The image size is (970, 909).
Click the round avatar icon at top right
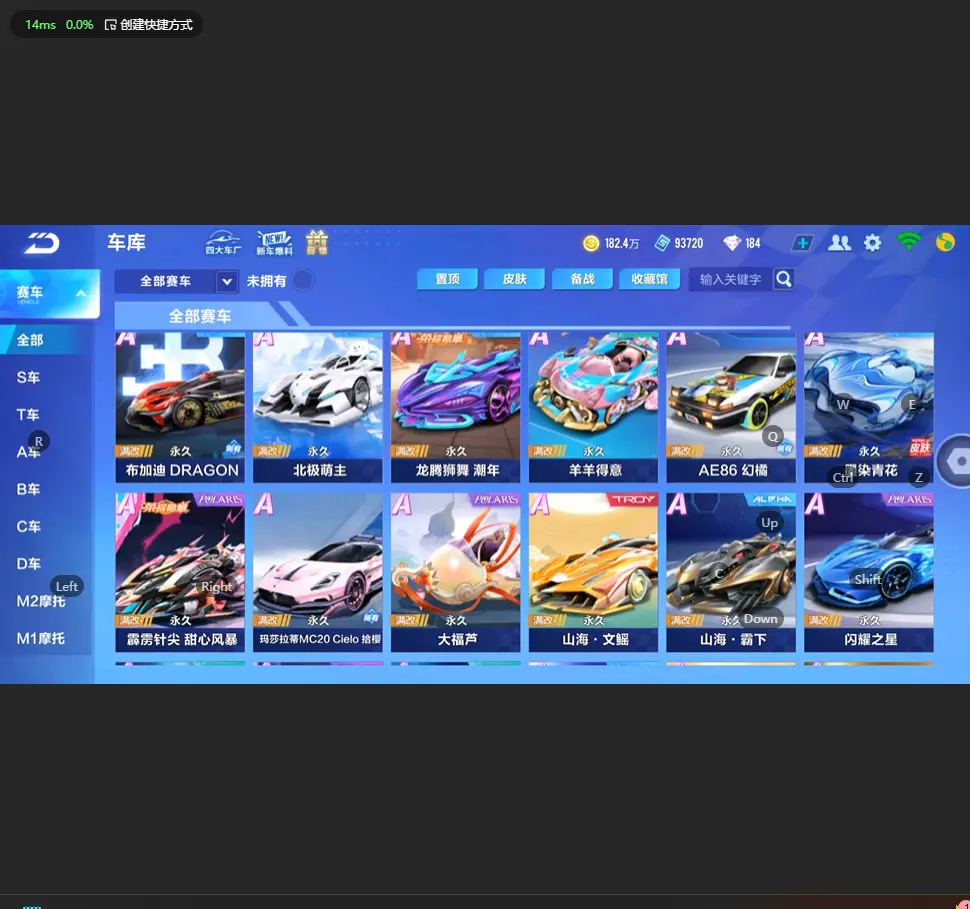[x=945, y=242]
